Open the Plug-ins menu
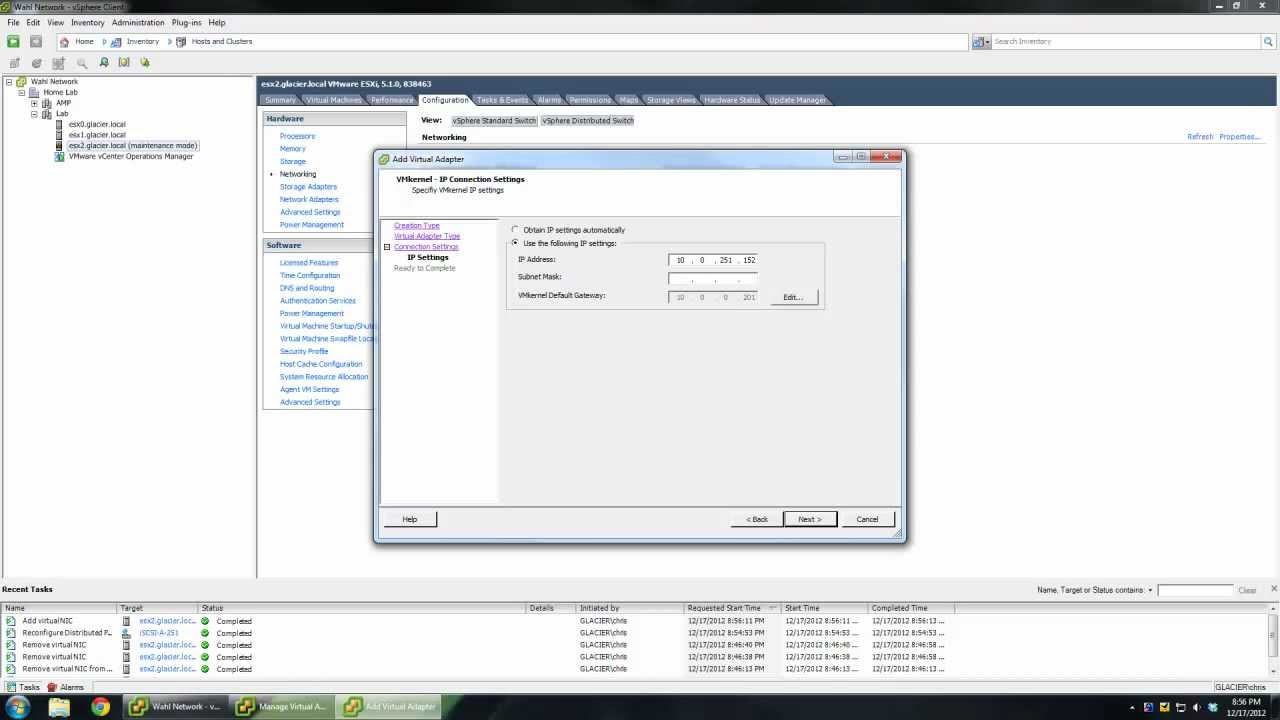The height and width of the screenshot is (720, 1280). [186, 22]
